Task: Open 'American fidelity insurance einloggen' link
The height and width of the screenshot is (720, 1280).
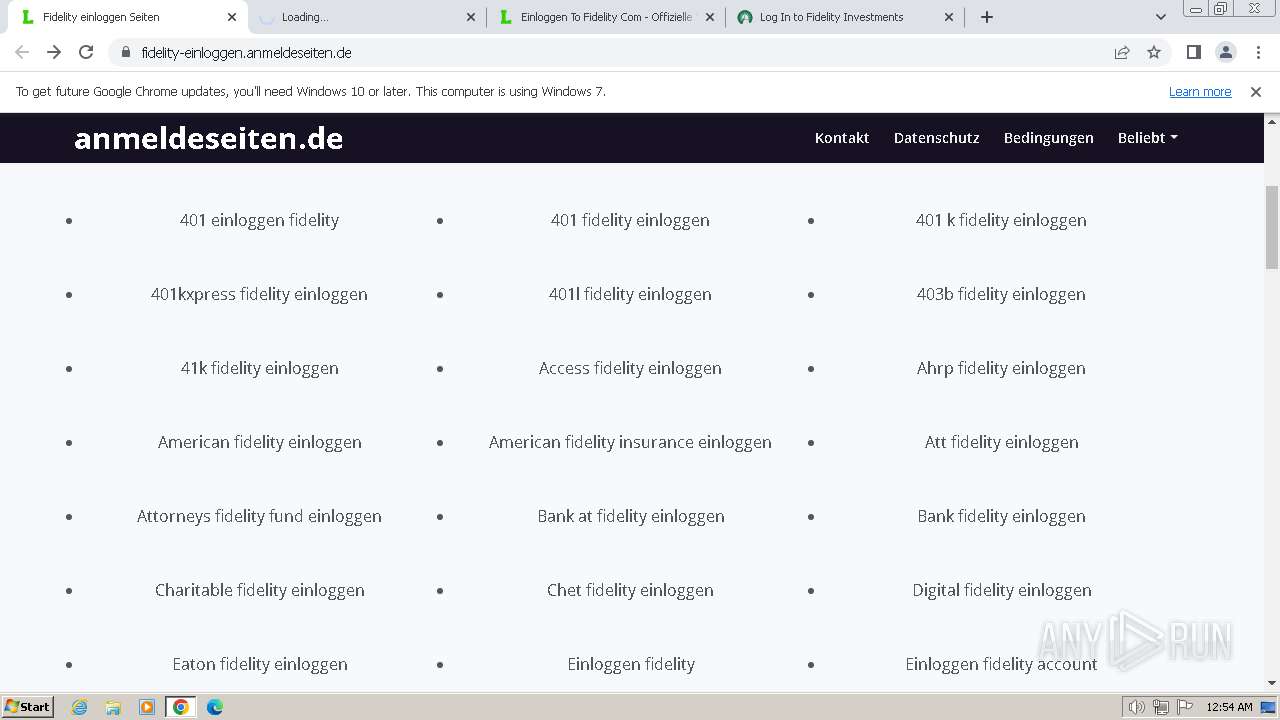Action: [x=630, y=442]
